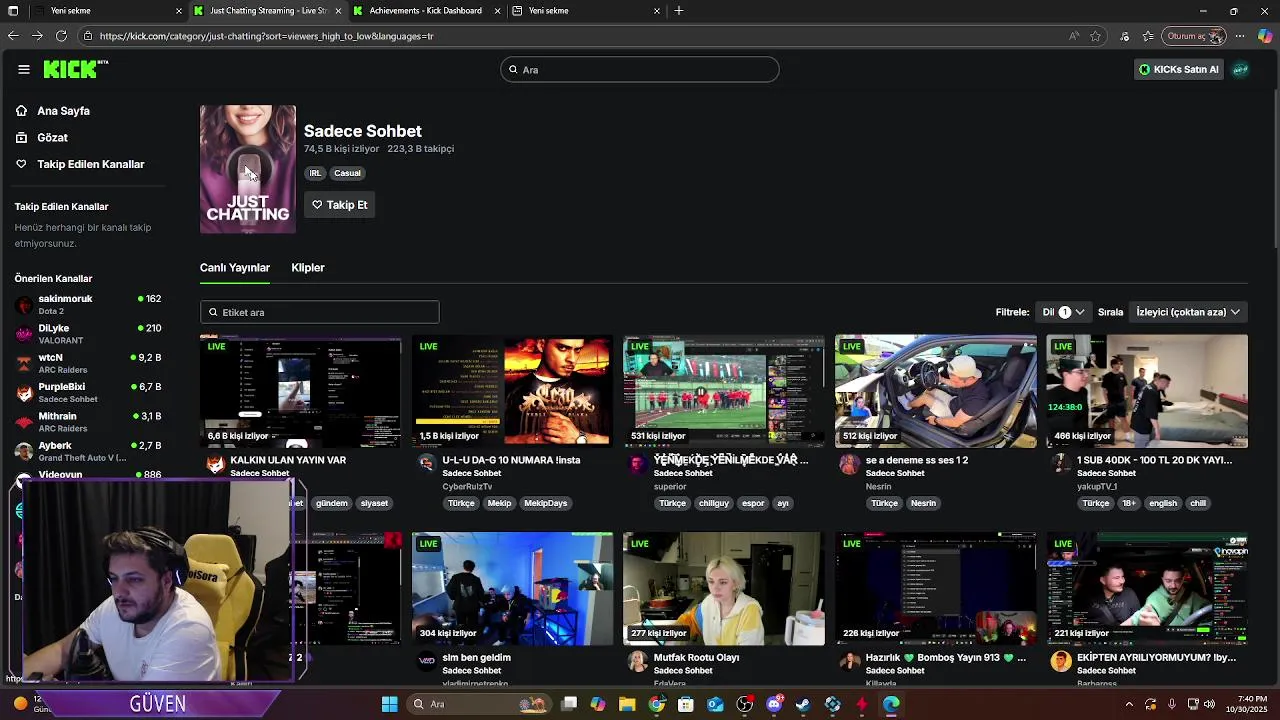This screenshot has height=720, width=1280.
Task: Open Outlook from taskbar
Action: click(715, 704)
